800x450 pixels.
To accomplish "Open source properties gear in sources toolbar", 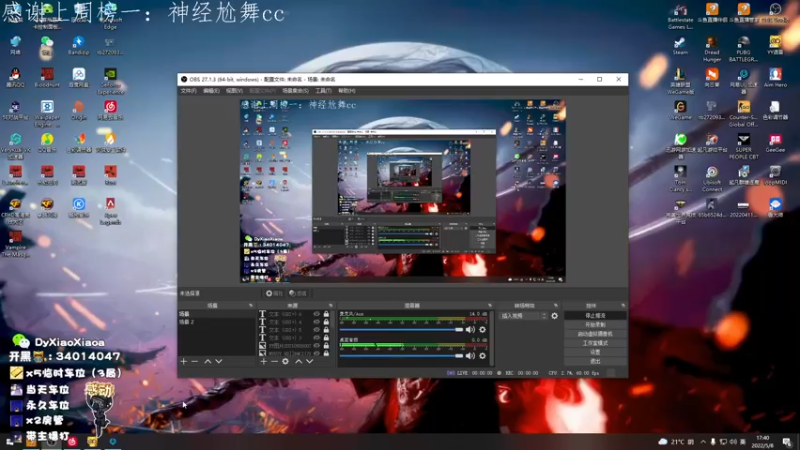I will [x=285, y=361].
